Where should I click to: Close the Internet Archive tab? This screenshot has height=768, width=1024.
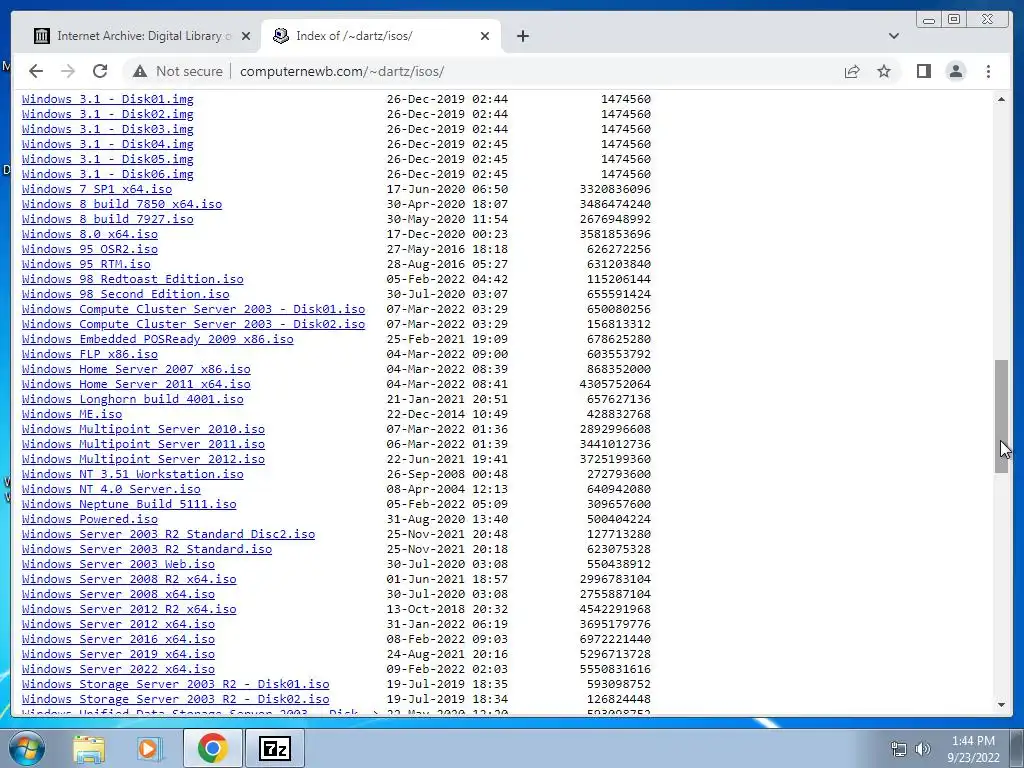coord(246,36)
